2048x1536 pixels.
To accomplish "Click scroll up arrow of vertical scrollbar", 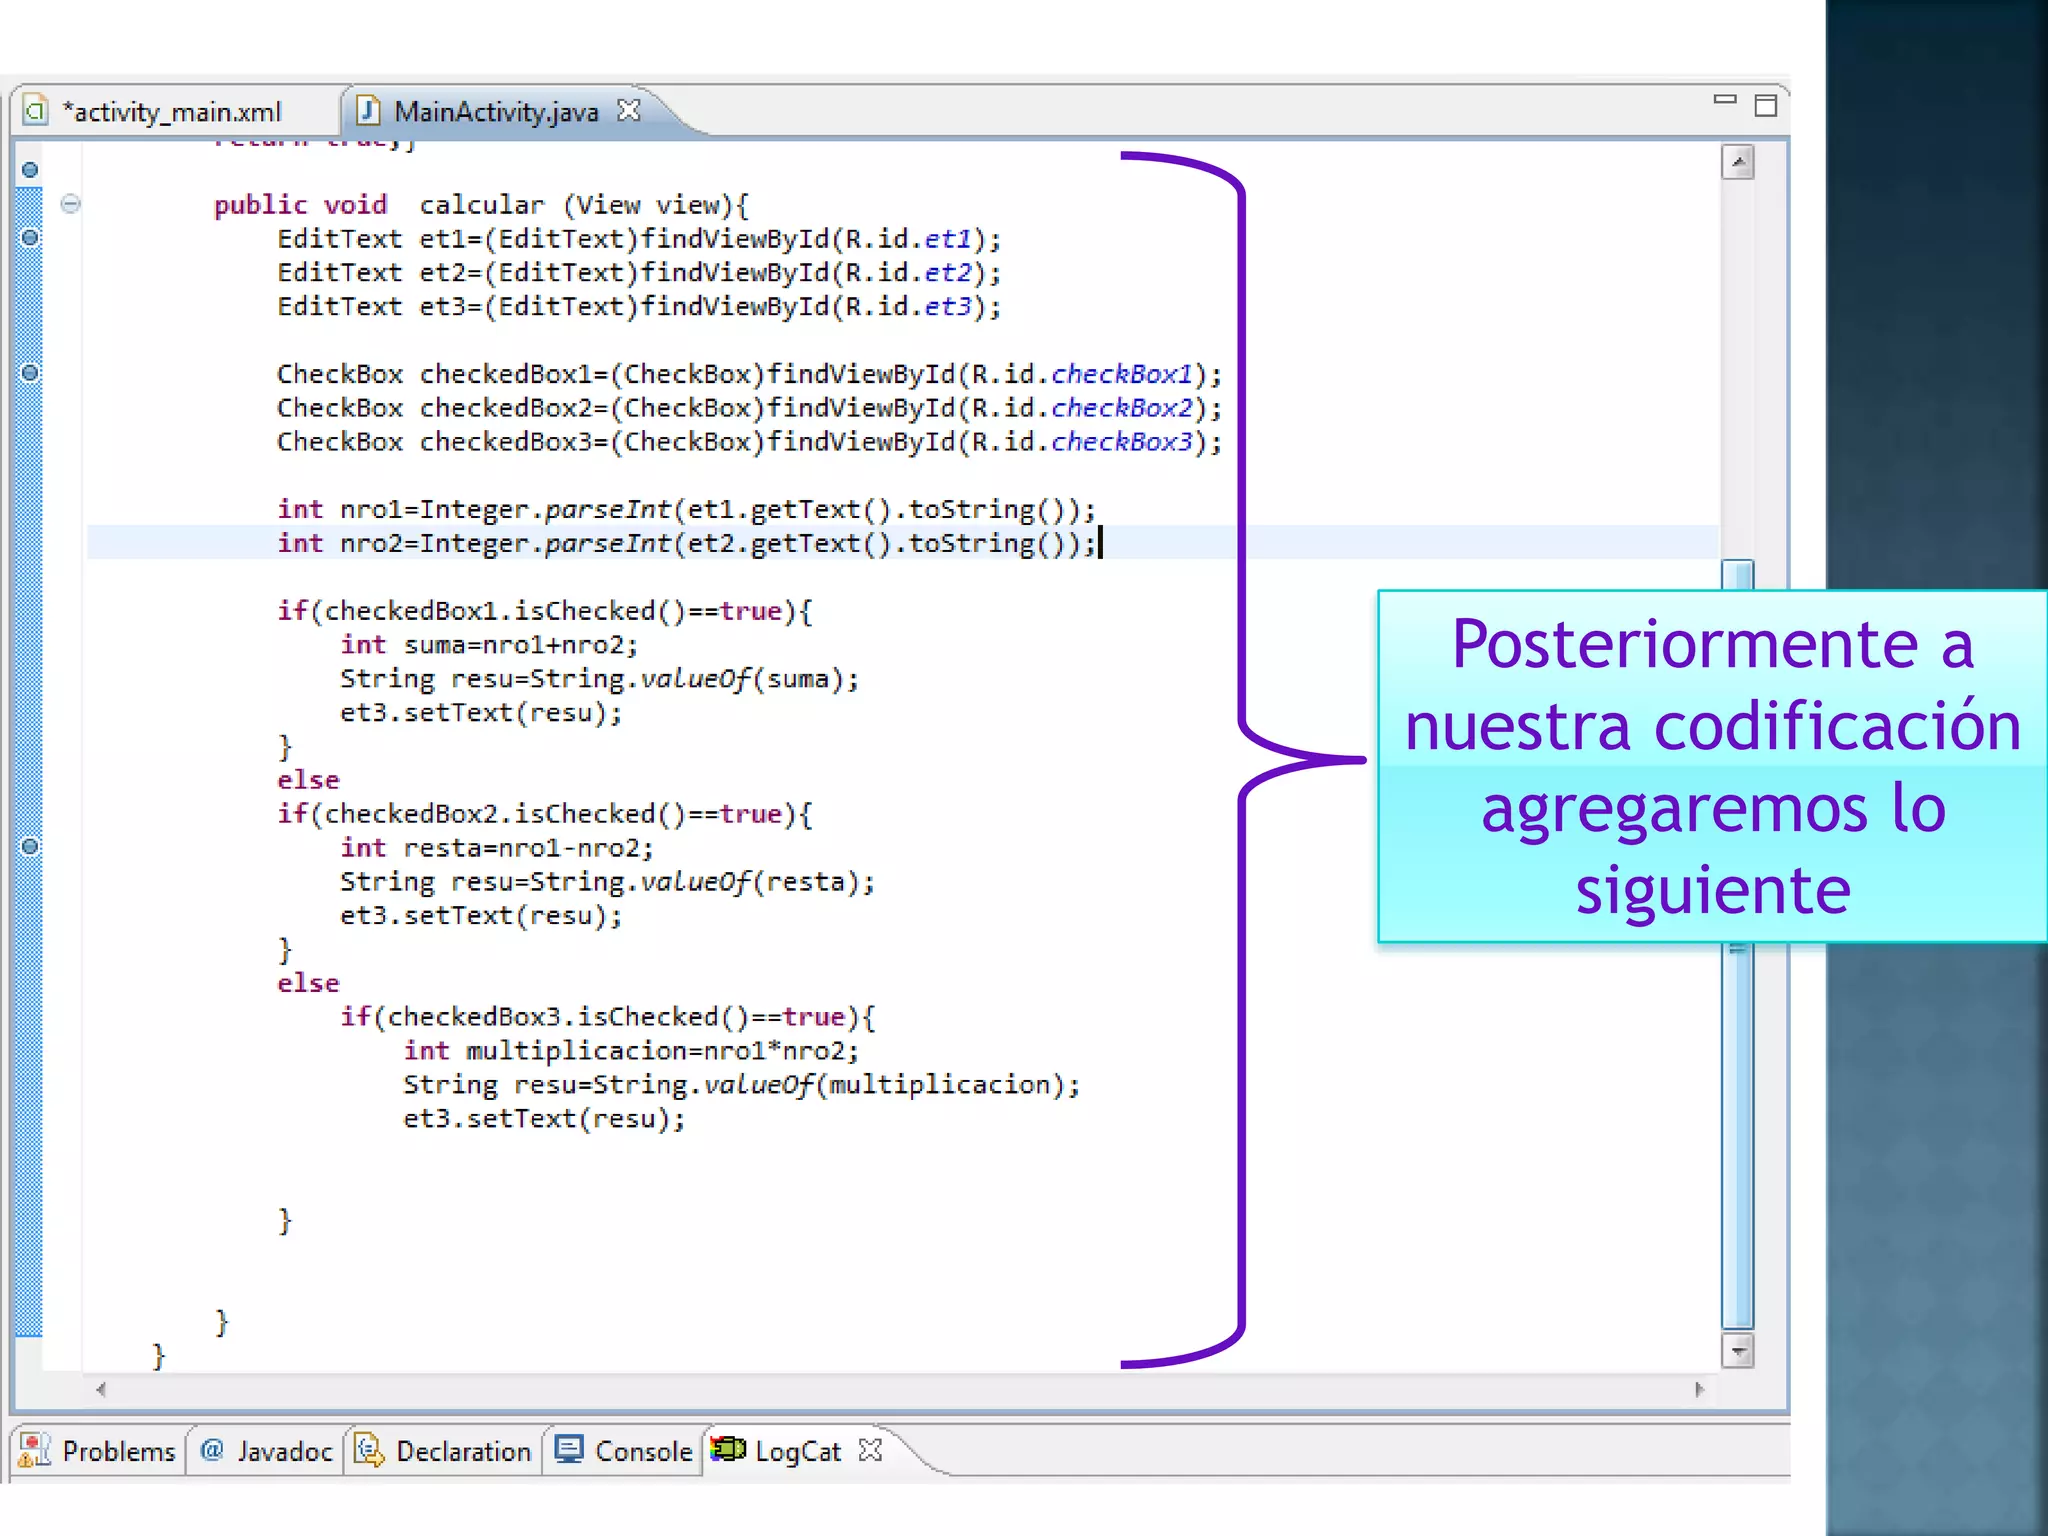I will (1738, 162).
